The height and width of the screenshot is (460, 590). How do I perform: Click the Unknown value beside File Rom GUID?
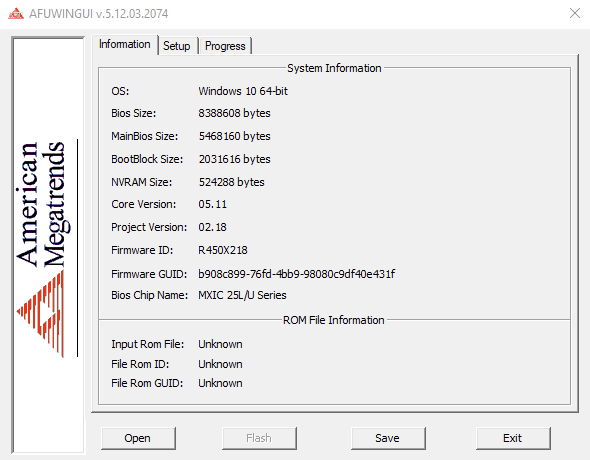[220, 383]
